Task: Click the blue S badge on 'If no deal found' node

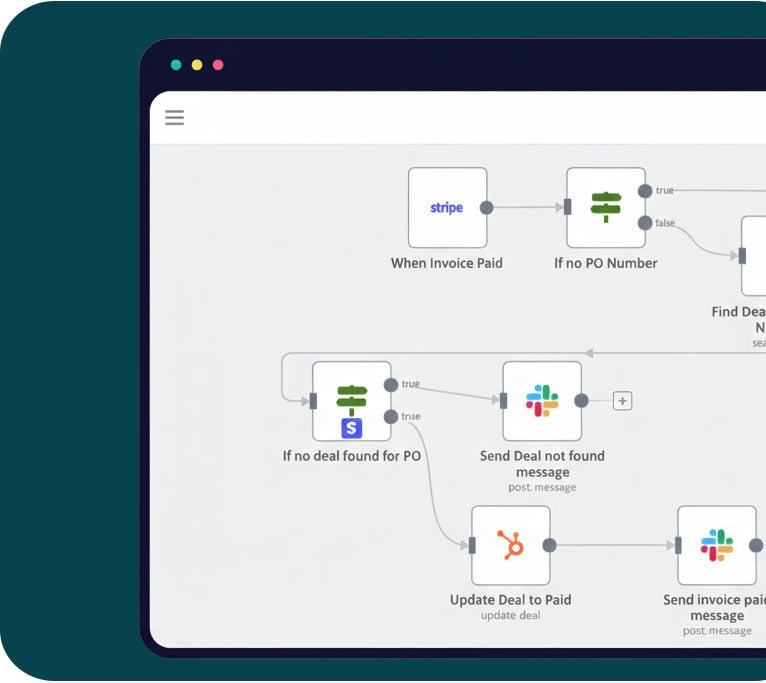Action: pos(352,428)
